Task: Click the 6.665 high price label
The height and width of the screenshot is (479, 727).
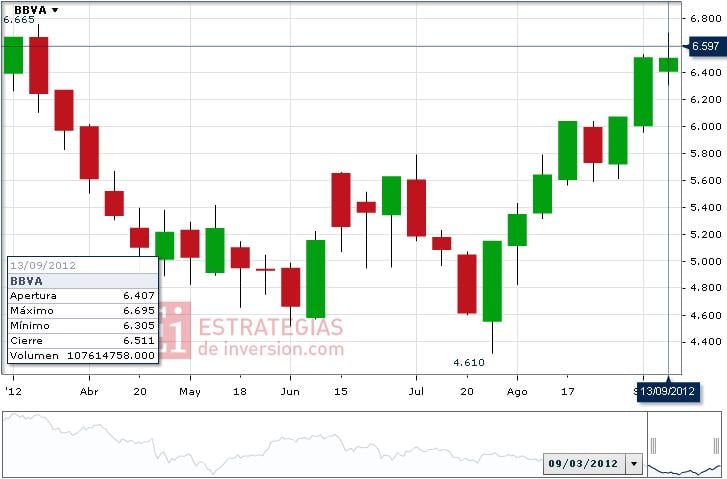Action: pos(19,20)
